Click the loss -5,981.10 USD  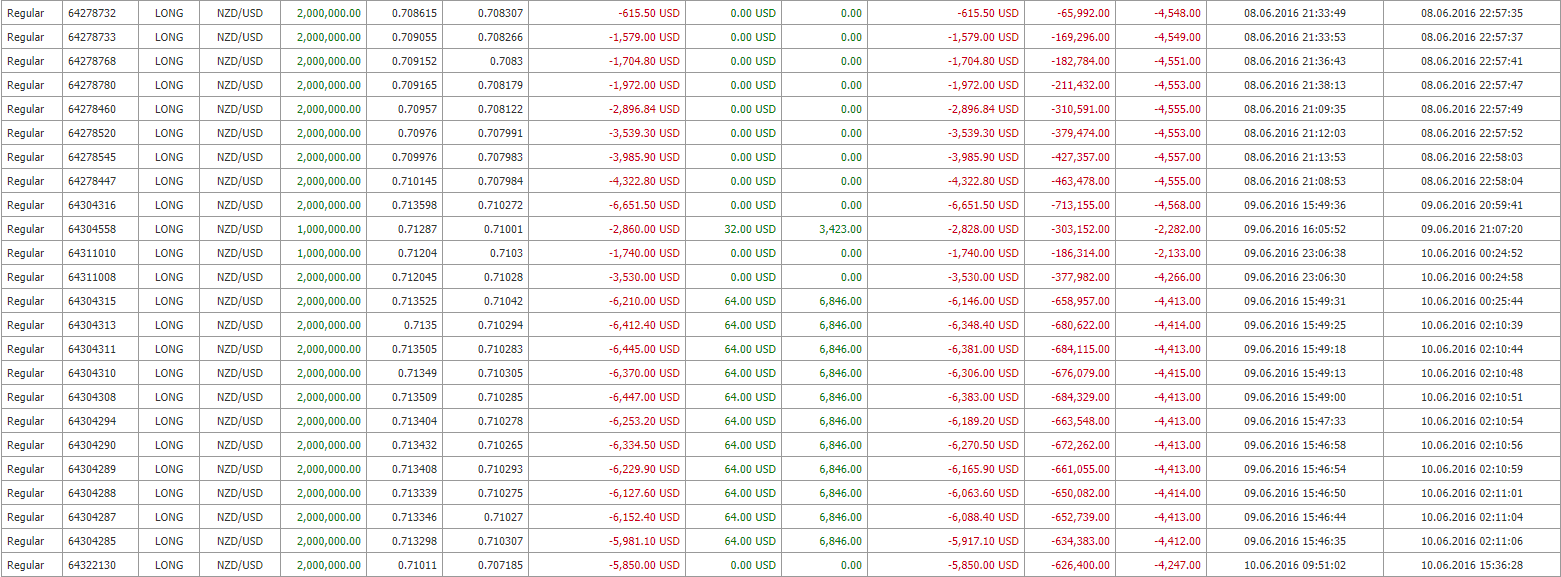click(644, 541)
